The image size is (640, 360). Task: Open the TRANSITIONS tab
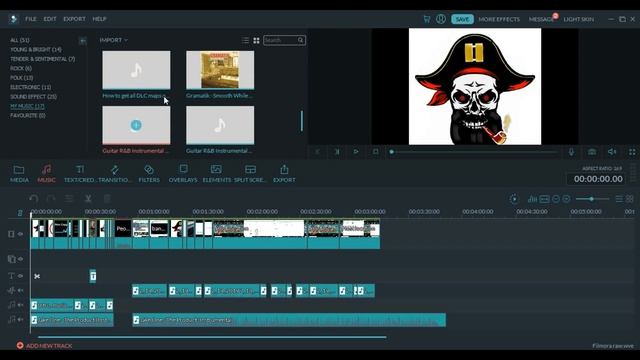point(115,173)
